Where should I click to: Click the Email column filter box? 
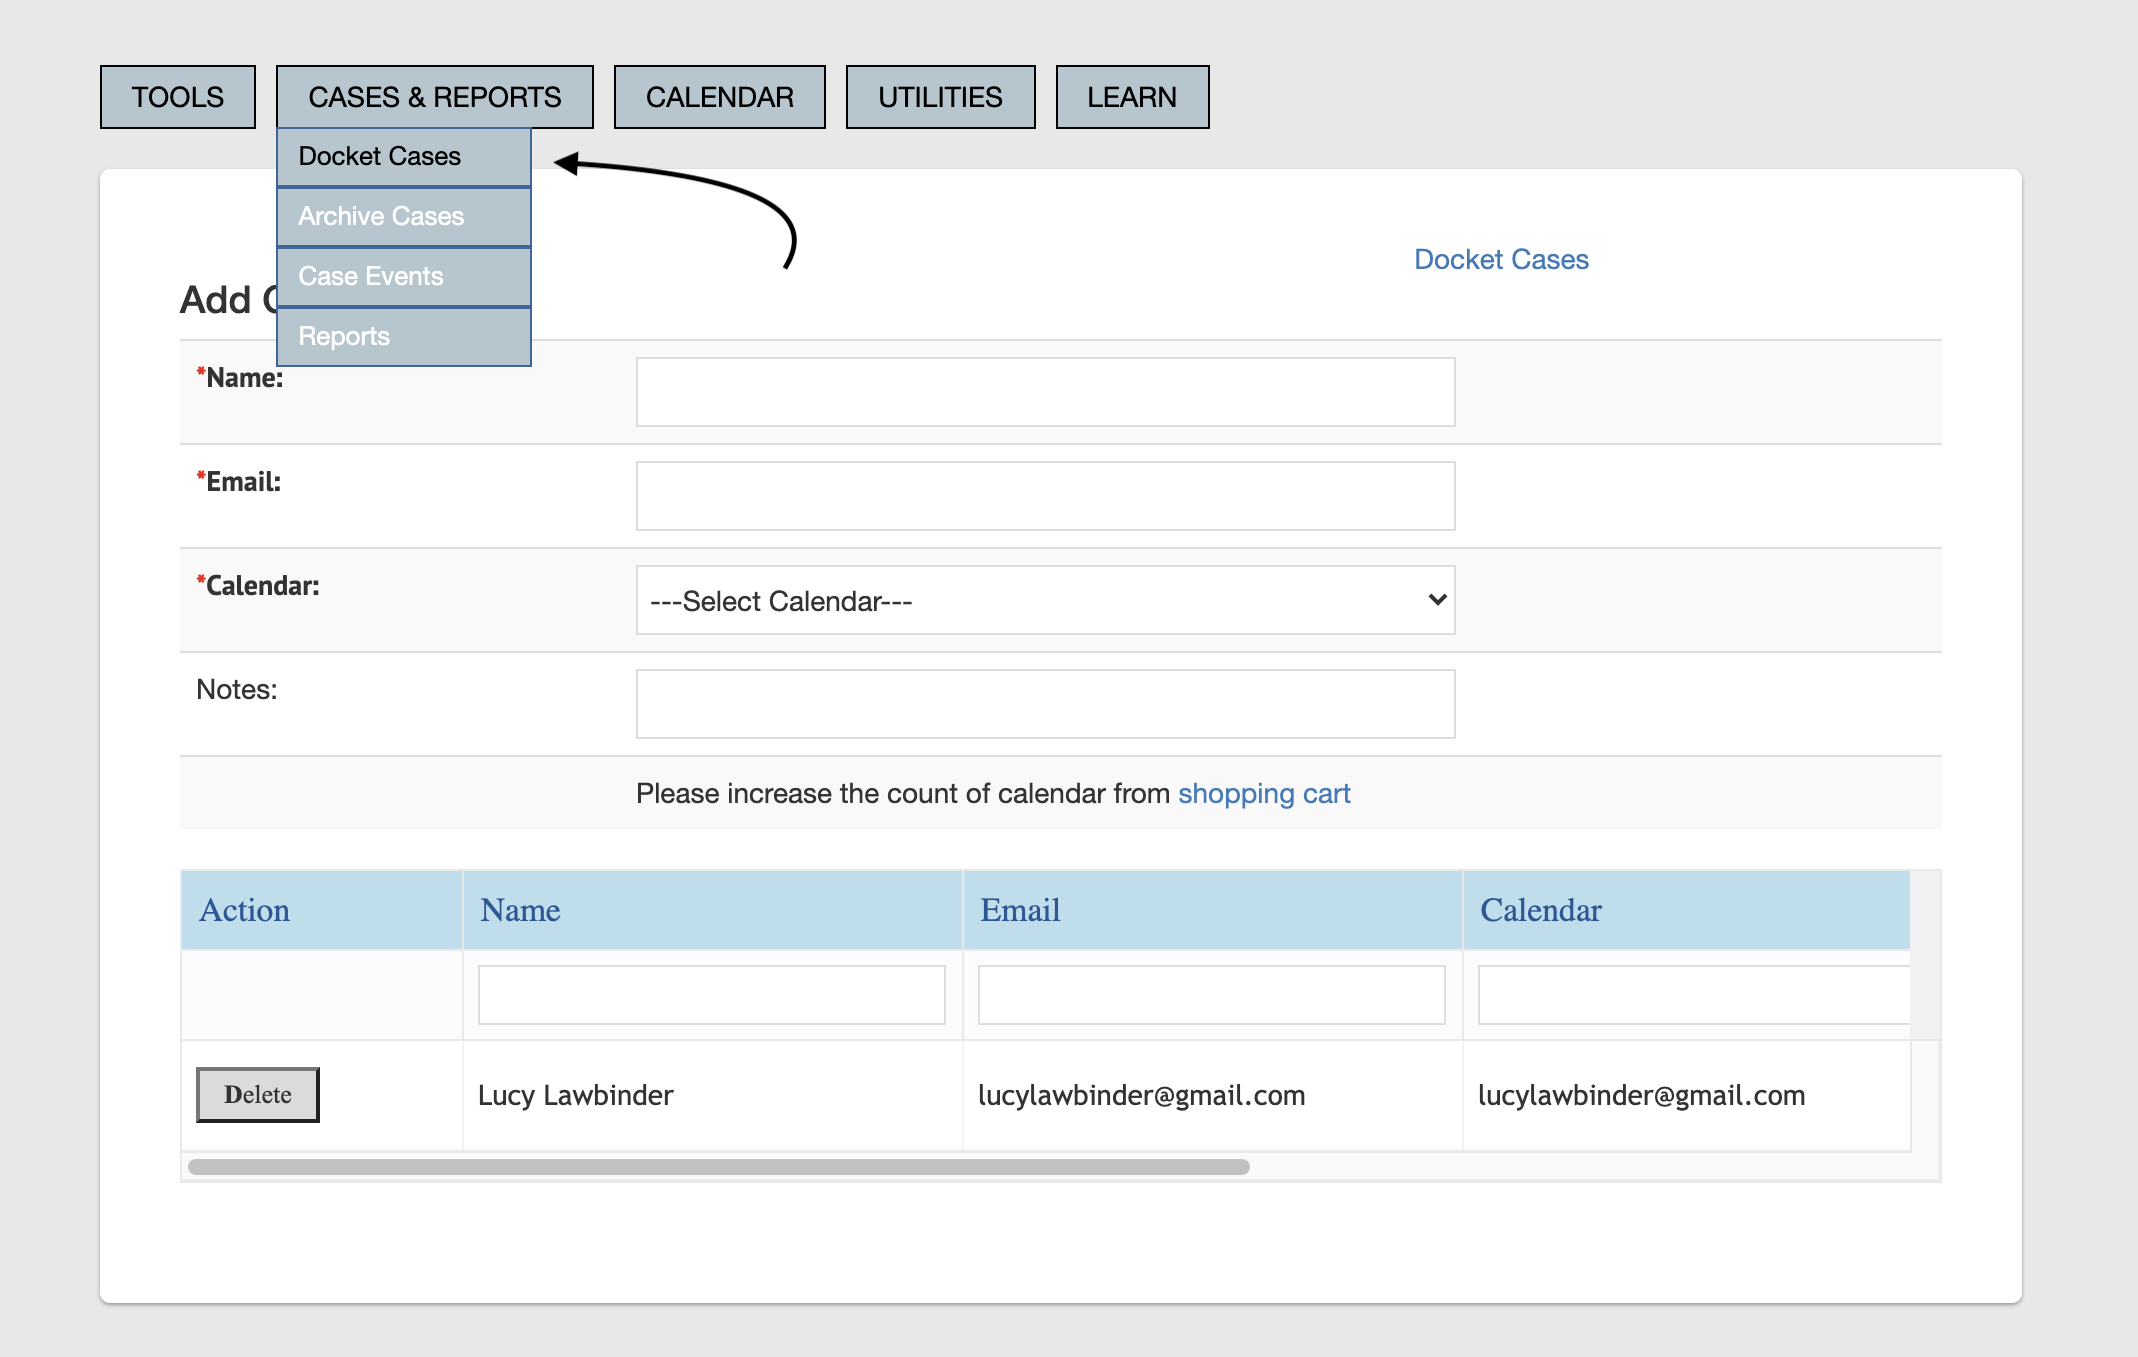point(1210,994)
